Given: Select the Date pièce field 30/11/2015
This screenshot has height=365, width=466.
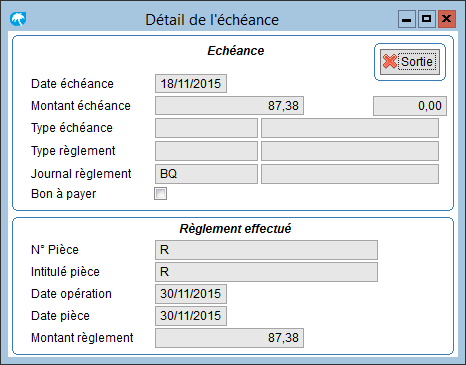Looking at the screenshot, I should pyautogui.click(x=191, y=316).
